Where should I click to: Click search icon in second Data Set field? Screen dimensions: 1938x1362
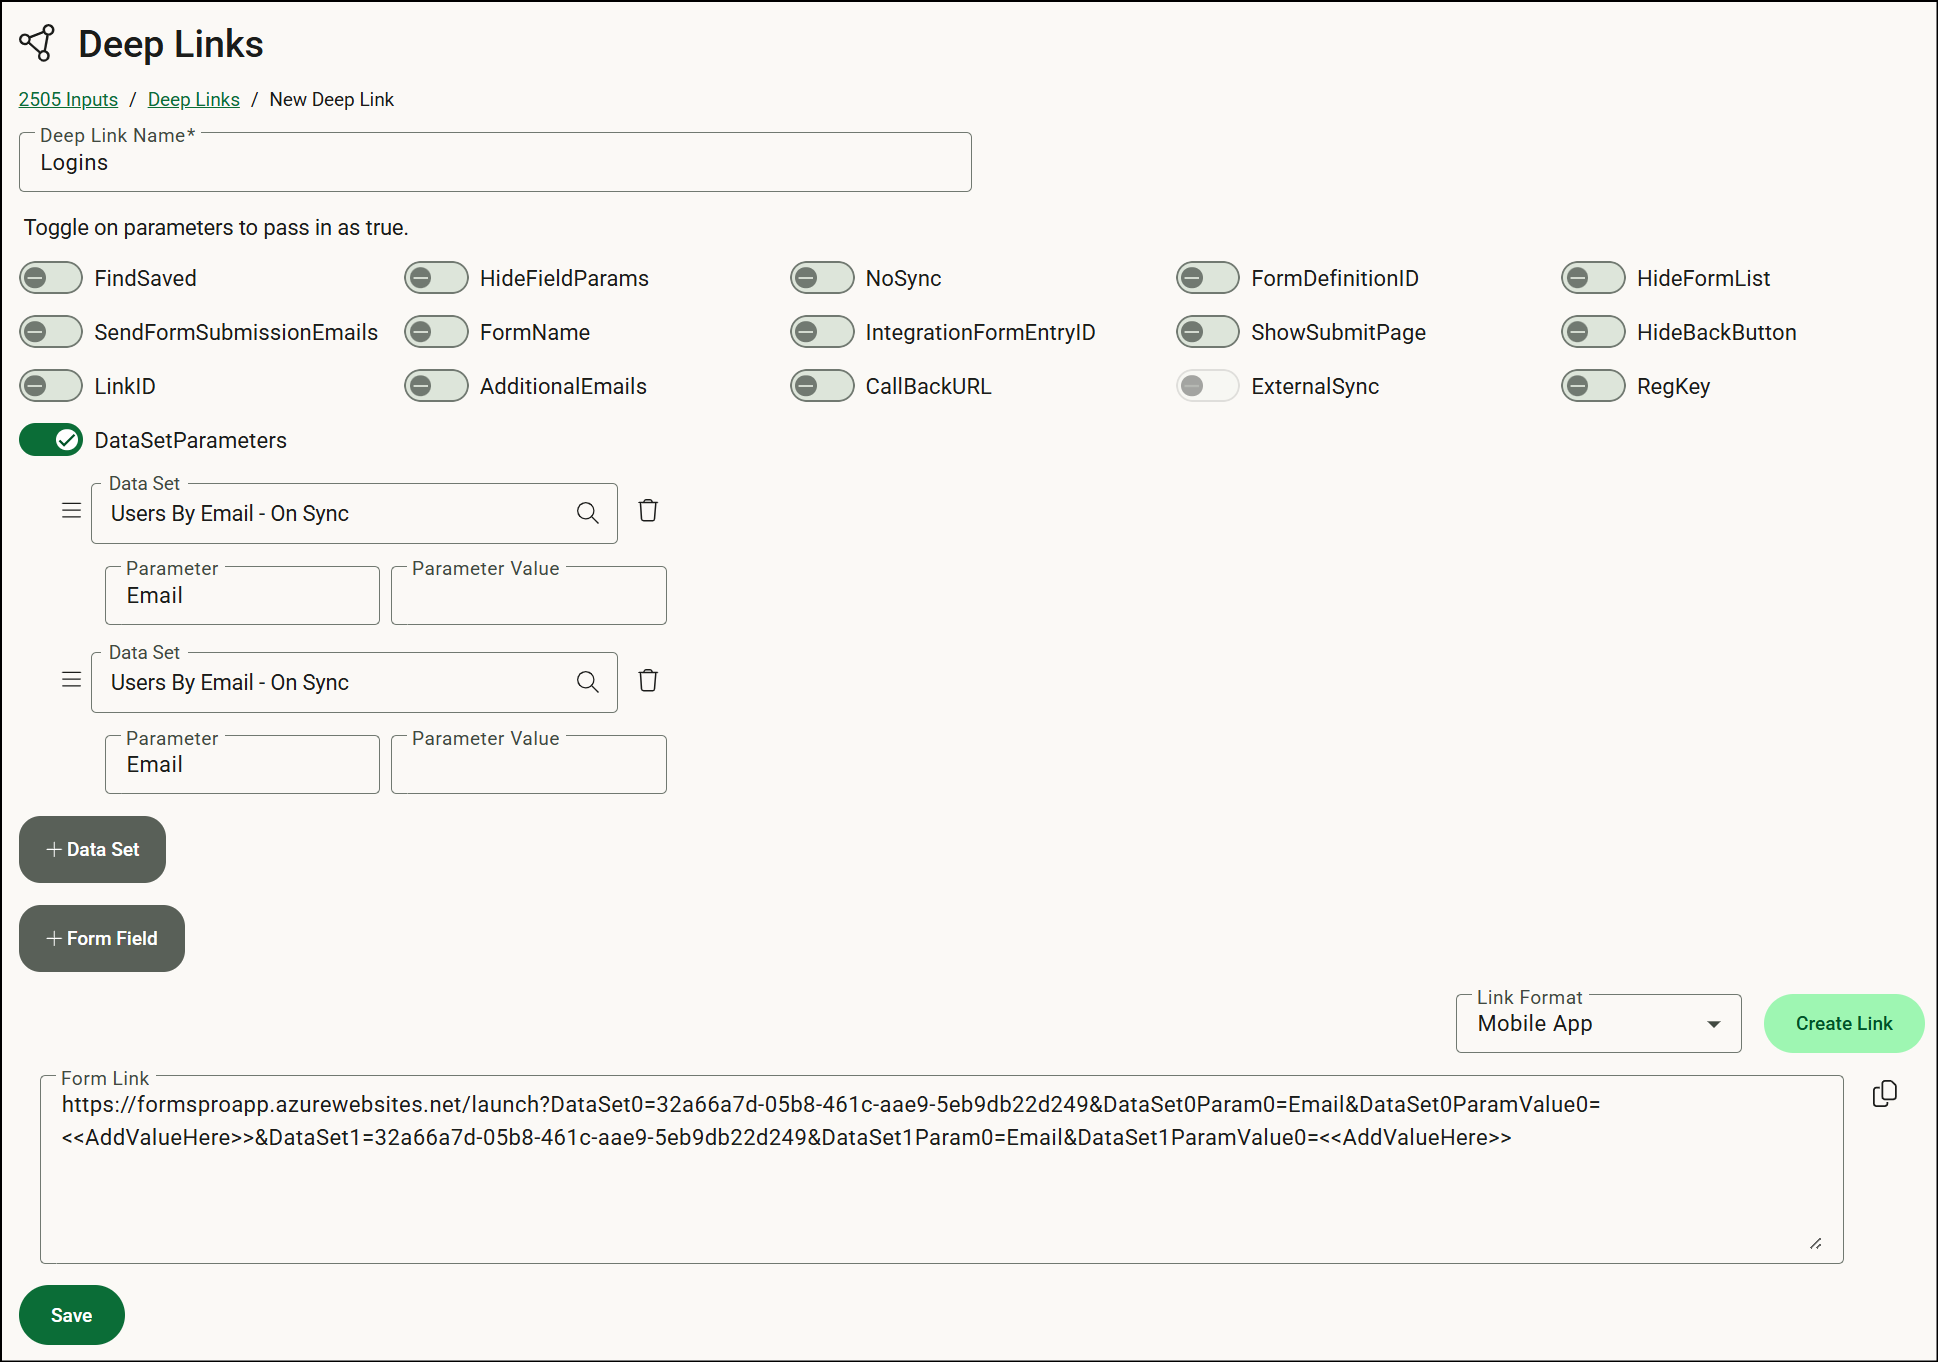tap(588, 682)
